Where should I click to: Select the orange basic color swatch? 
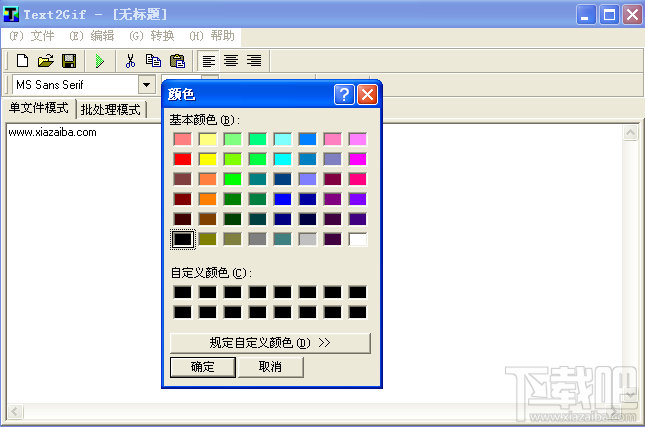point(207,199)
